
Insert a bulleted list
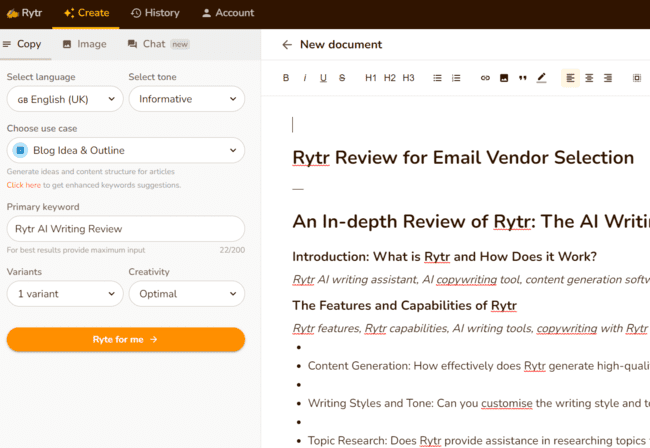click(x=437, y=78)
